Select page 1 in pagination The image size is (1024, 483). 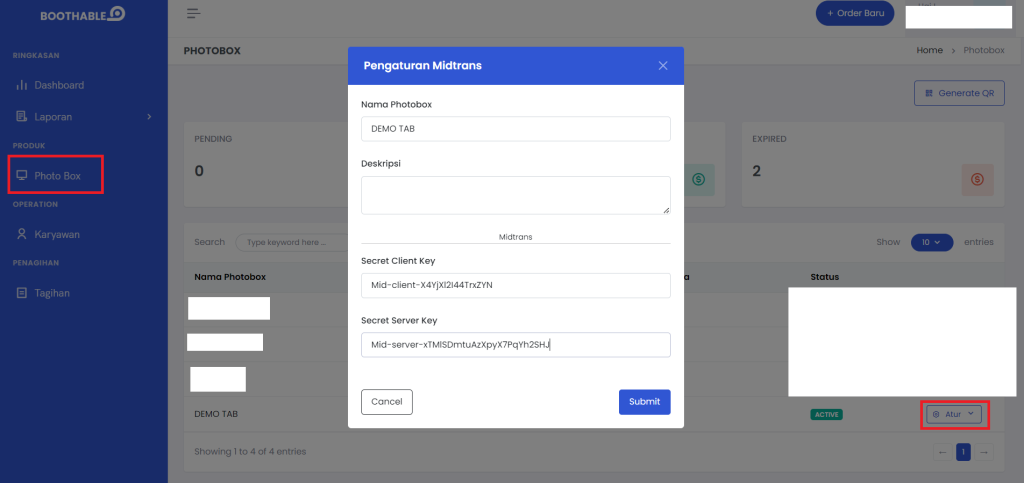pyautogui.click(x=963, y=452)
